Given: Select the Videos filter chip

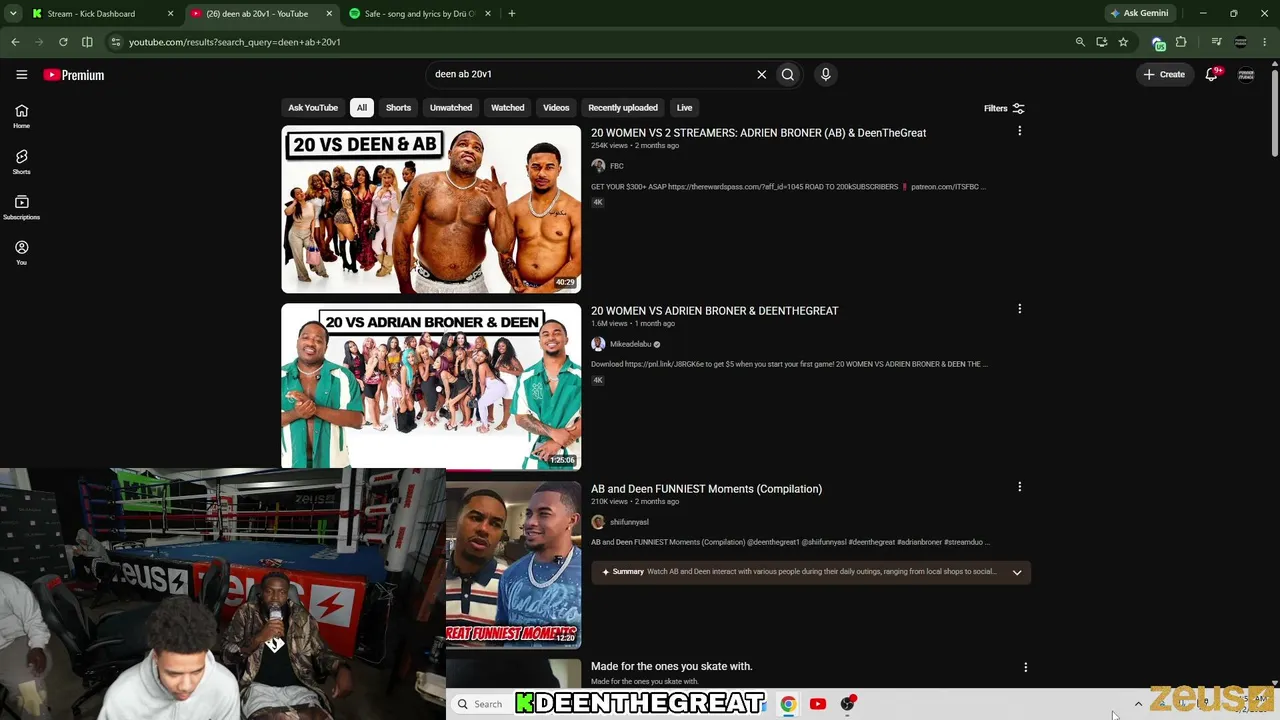Looking at the screenshot, I should pyautogui.click(x=556, y=108).
